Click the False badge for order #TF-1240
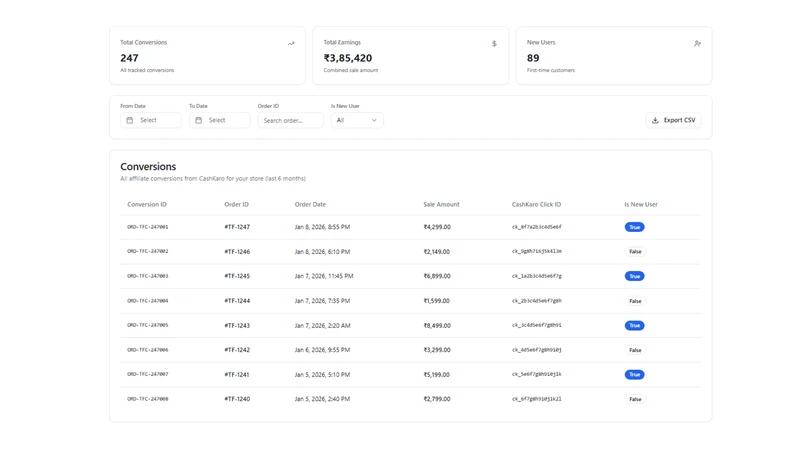This screenshot has width=800, height=450. (635, 399)
